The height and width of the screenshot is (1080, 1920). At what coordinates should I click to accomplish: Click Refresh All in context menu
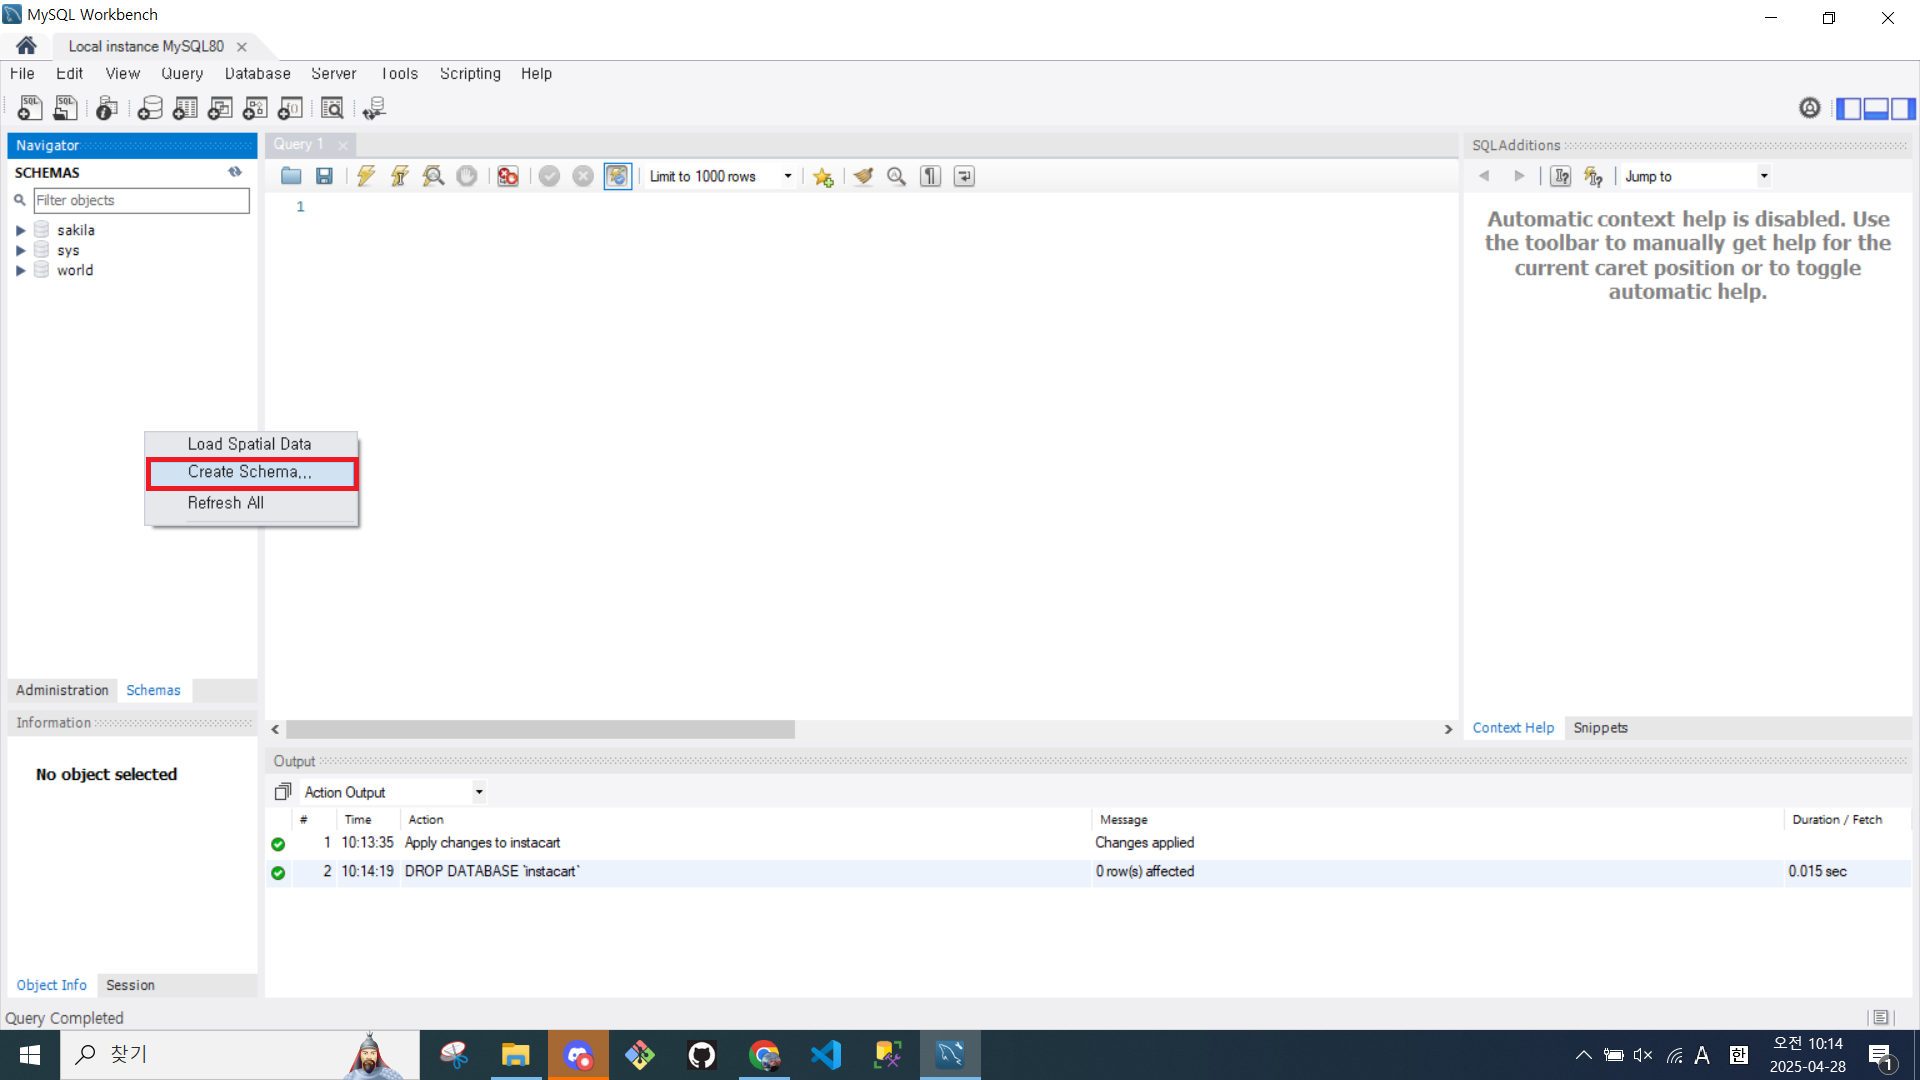click(226, 503)
